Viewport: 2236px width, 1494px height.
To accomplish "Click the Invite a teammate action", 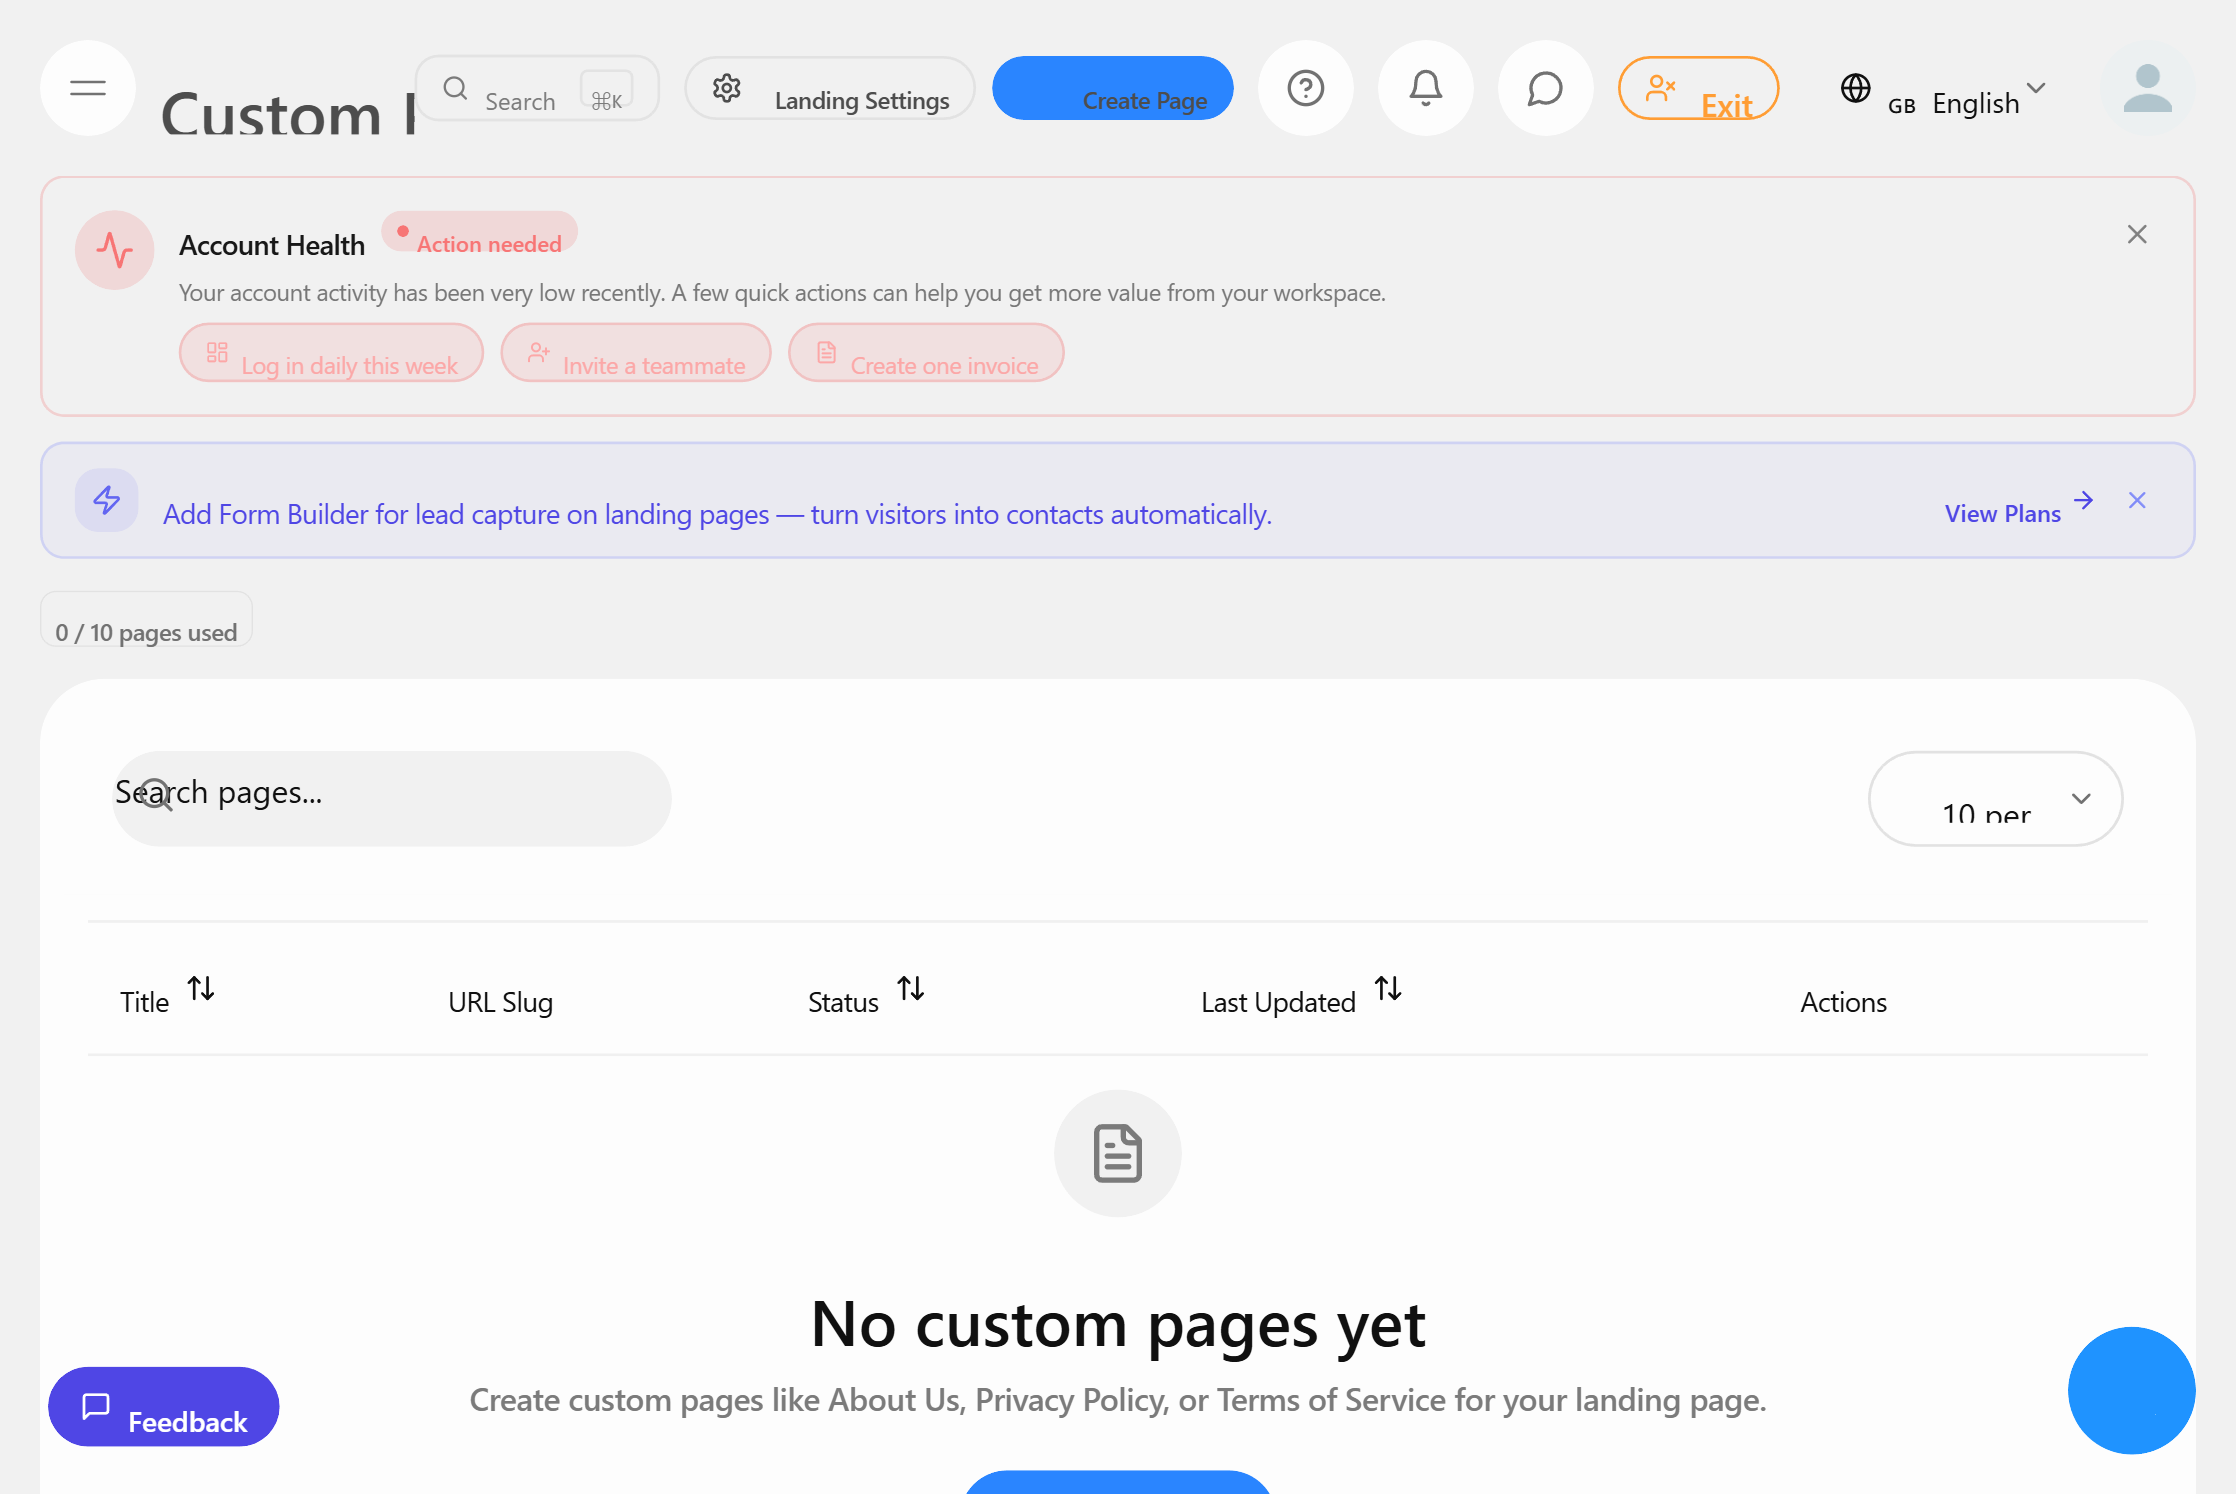I will 636,353.
